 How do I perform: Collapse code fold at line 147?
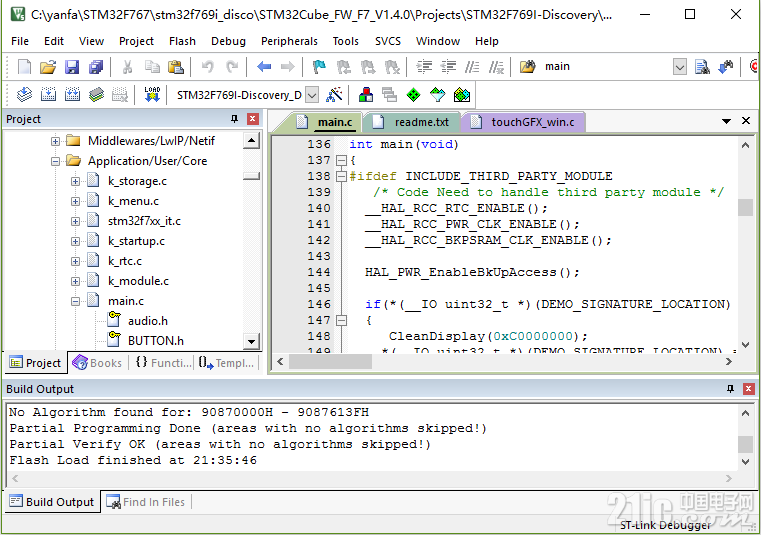click(x=342, y=320)
